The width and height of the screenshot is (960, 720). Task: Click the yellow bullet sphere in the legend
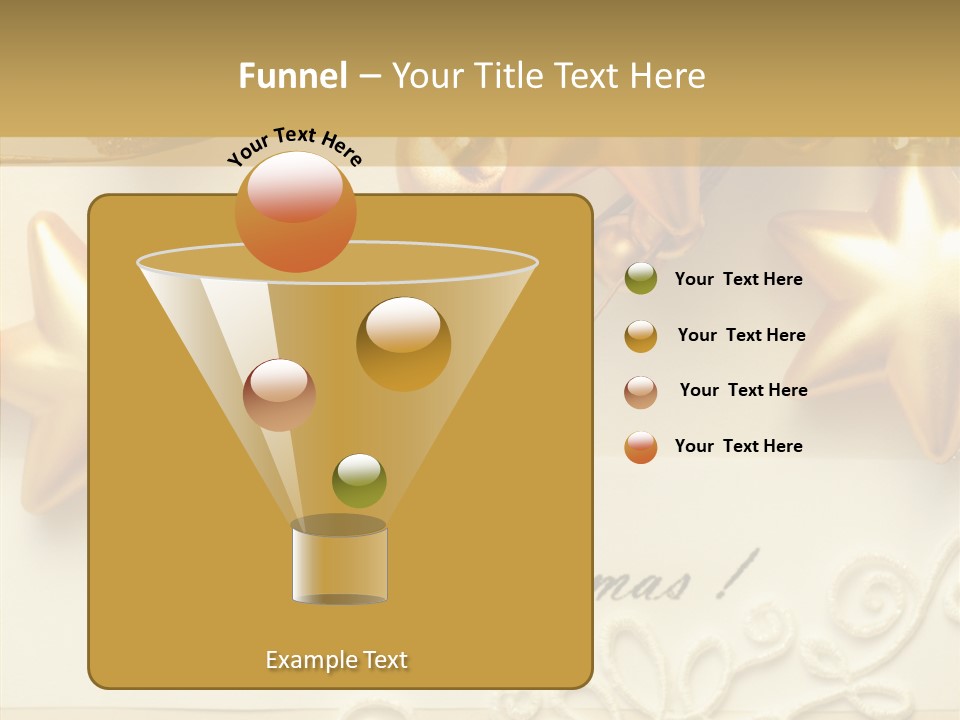(x=640, y=335)
